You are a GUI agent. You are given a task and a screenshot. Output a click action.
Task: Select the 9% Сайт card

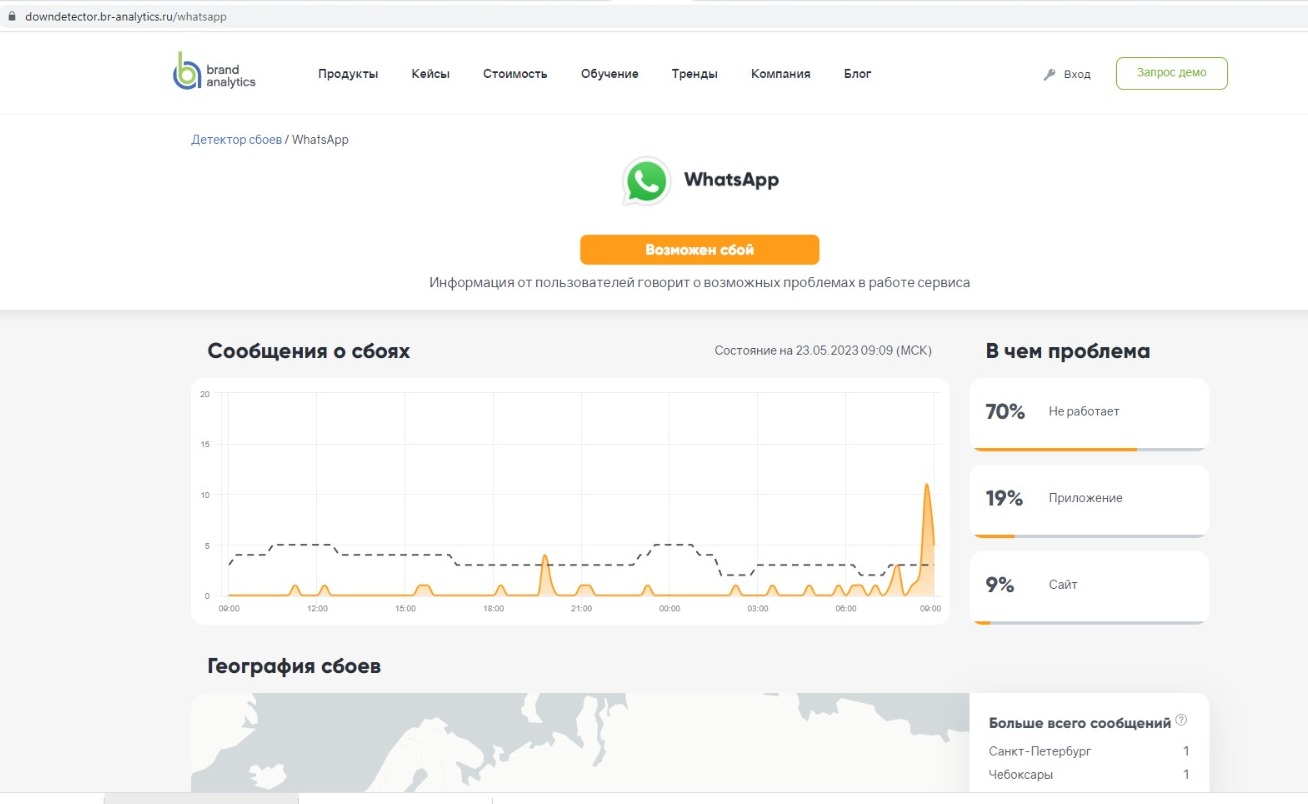[1089, 588]
